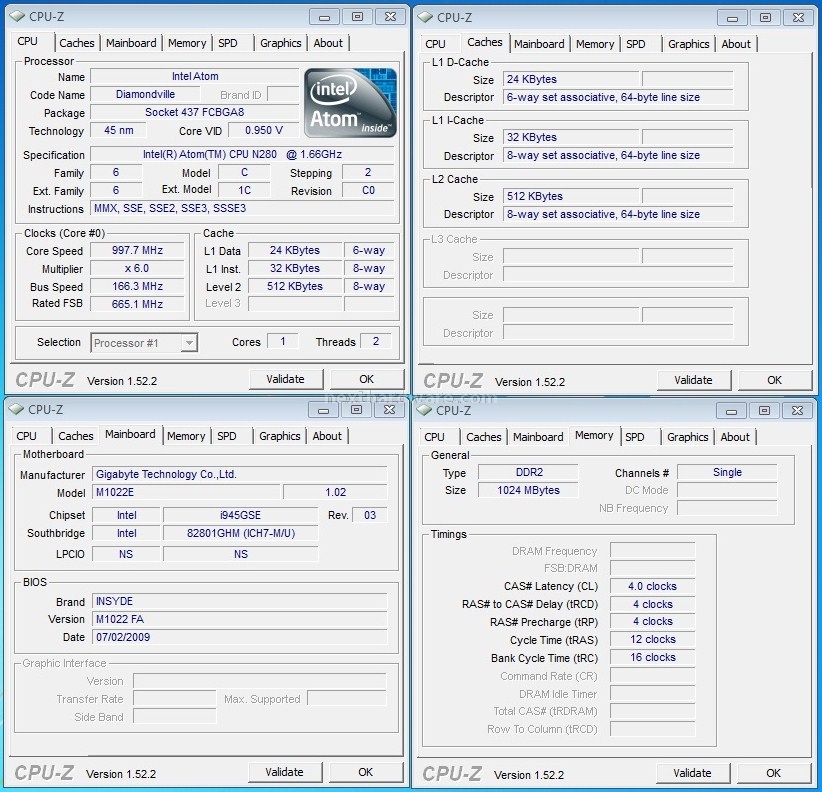The width and height of the screenshot is (822, 792).
Task: Switch to Caches tab in top-left CPU window
Action: (77, 43)
